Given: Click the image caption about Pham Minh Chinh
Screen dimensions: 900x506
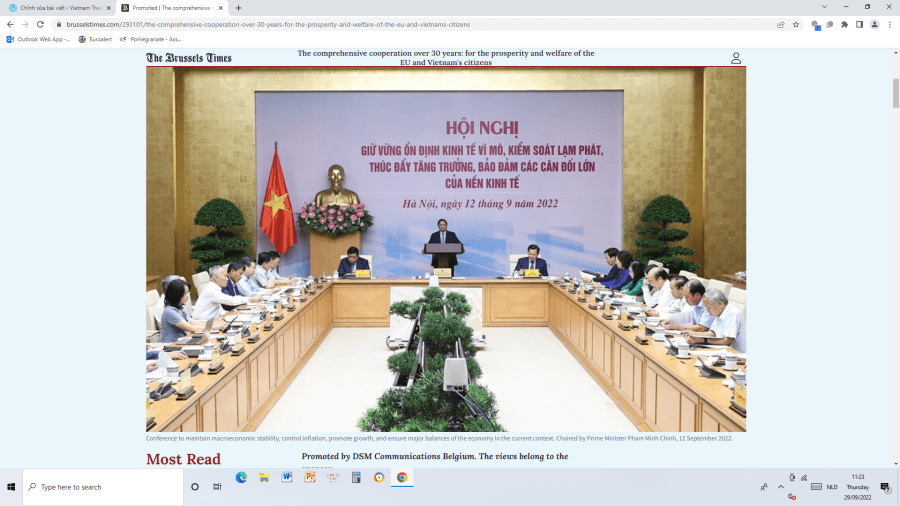Looking at the screenshot, I should tap(439, 438).
